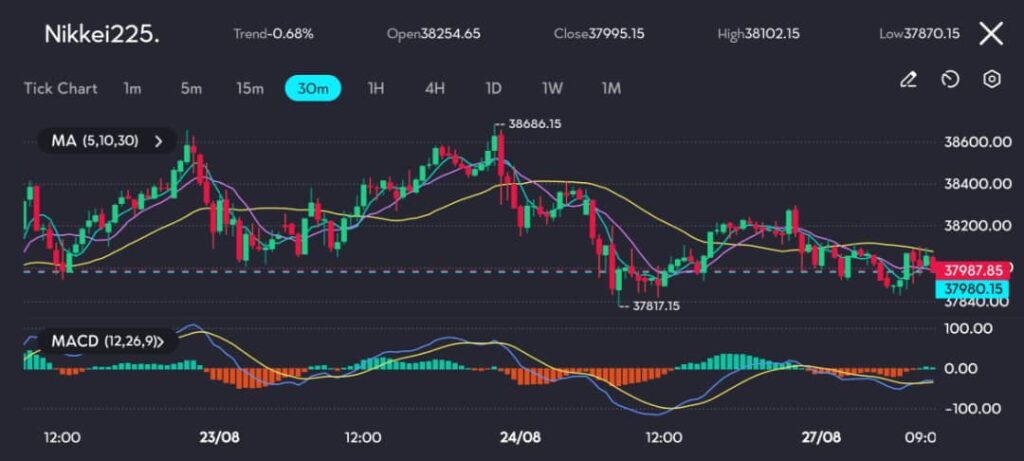Switch to the 1H timeframe
1024x461 pixels.
pyautogui.click(x=375, y=88)
